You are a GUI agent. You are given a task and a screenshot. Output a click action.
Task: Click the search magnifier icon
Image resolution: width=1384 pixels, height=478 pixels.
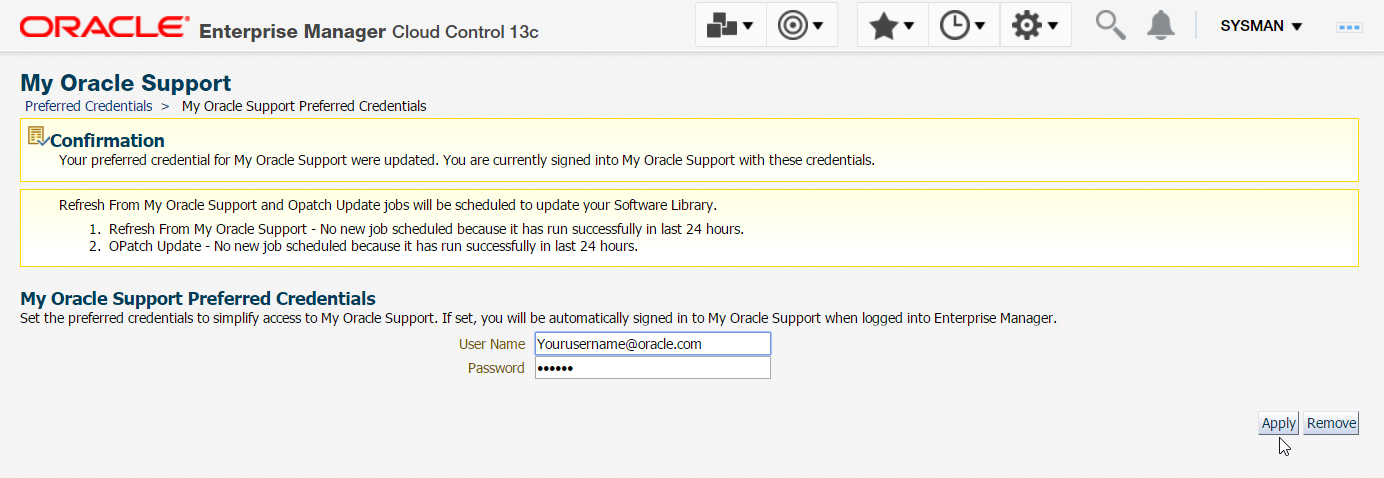(1110, 25)
